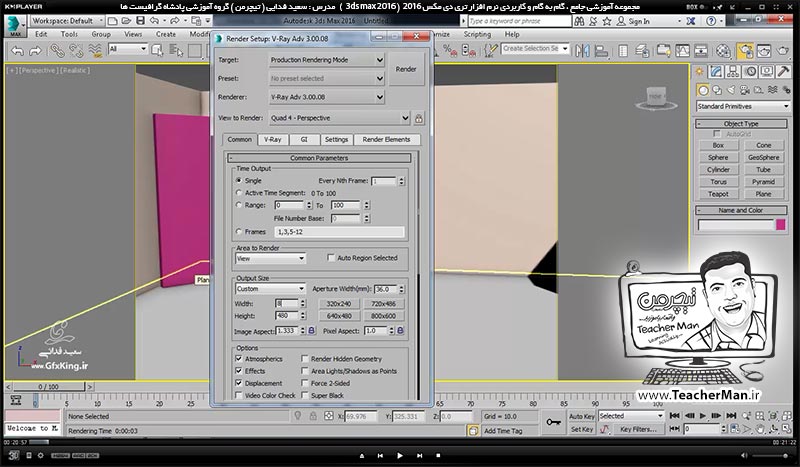Open the Utilities hammer panel icon

(x=783, y=71)
